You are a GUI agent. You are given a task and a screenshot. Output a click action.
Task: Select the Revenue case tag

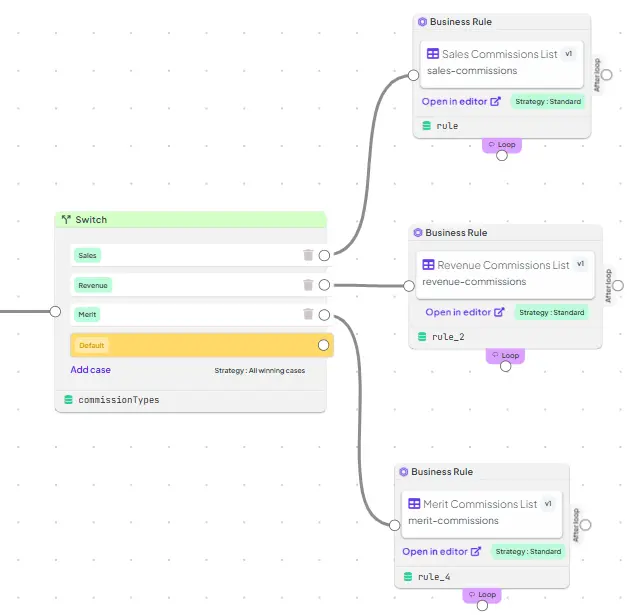tap(93, 285)
